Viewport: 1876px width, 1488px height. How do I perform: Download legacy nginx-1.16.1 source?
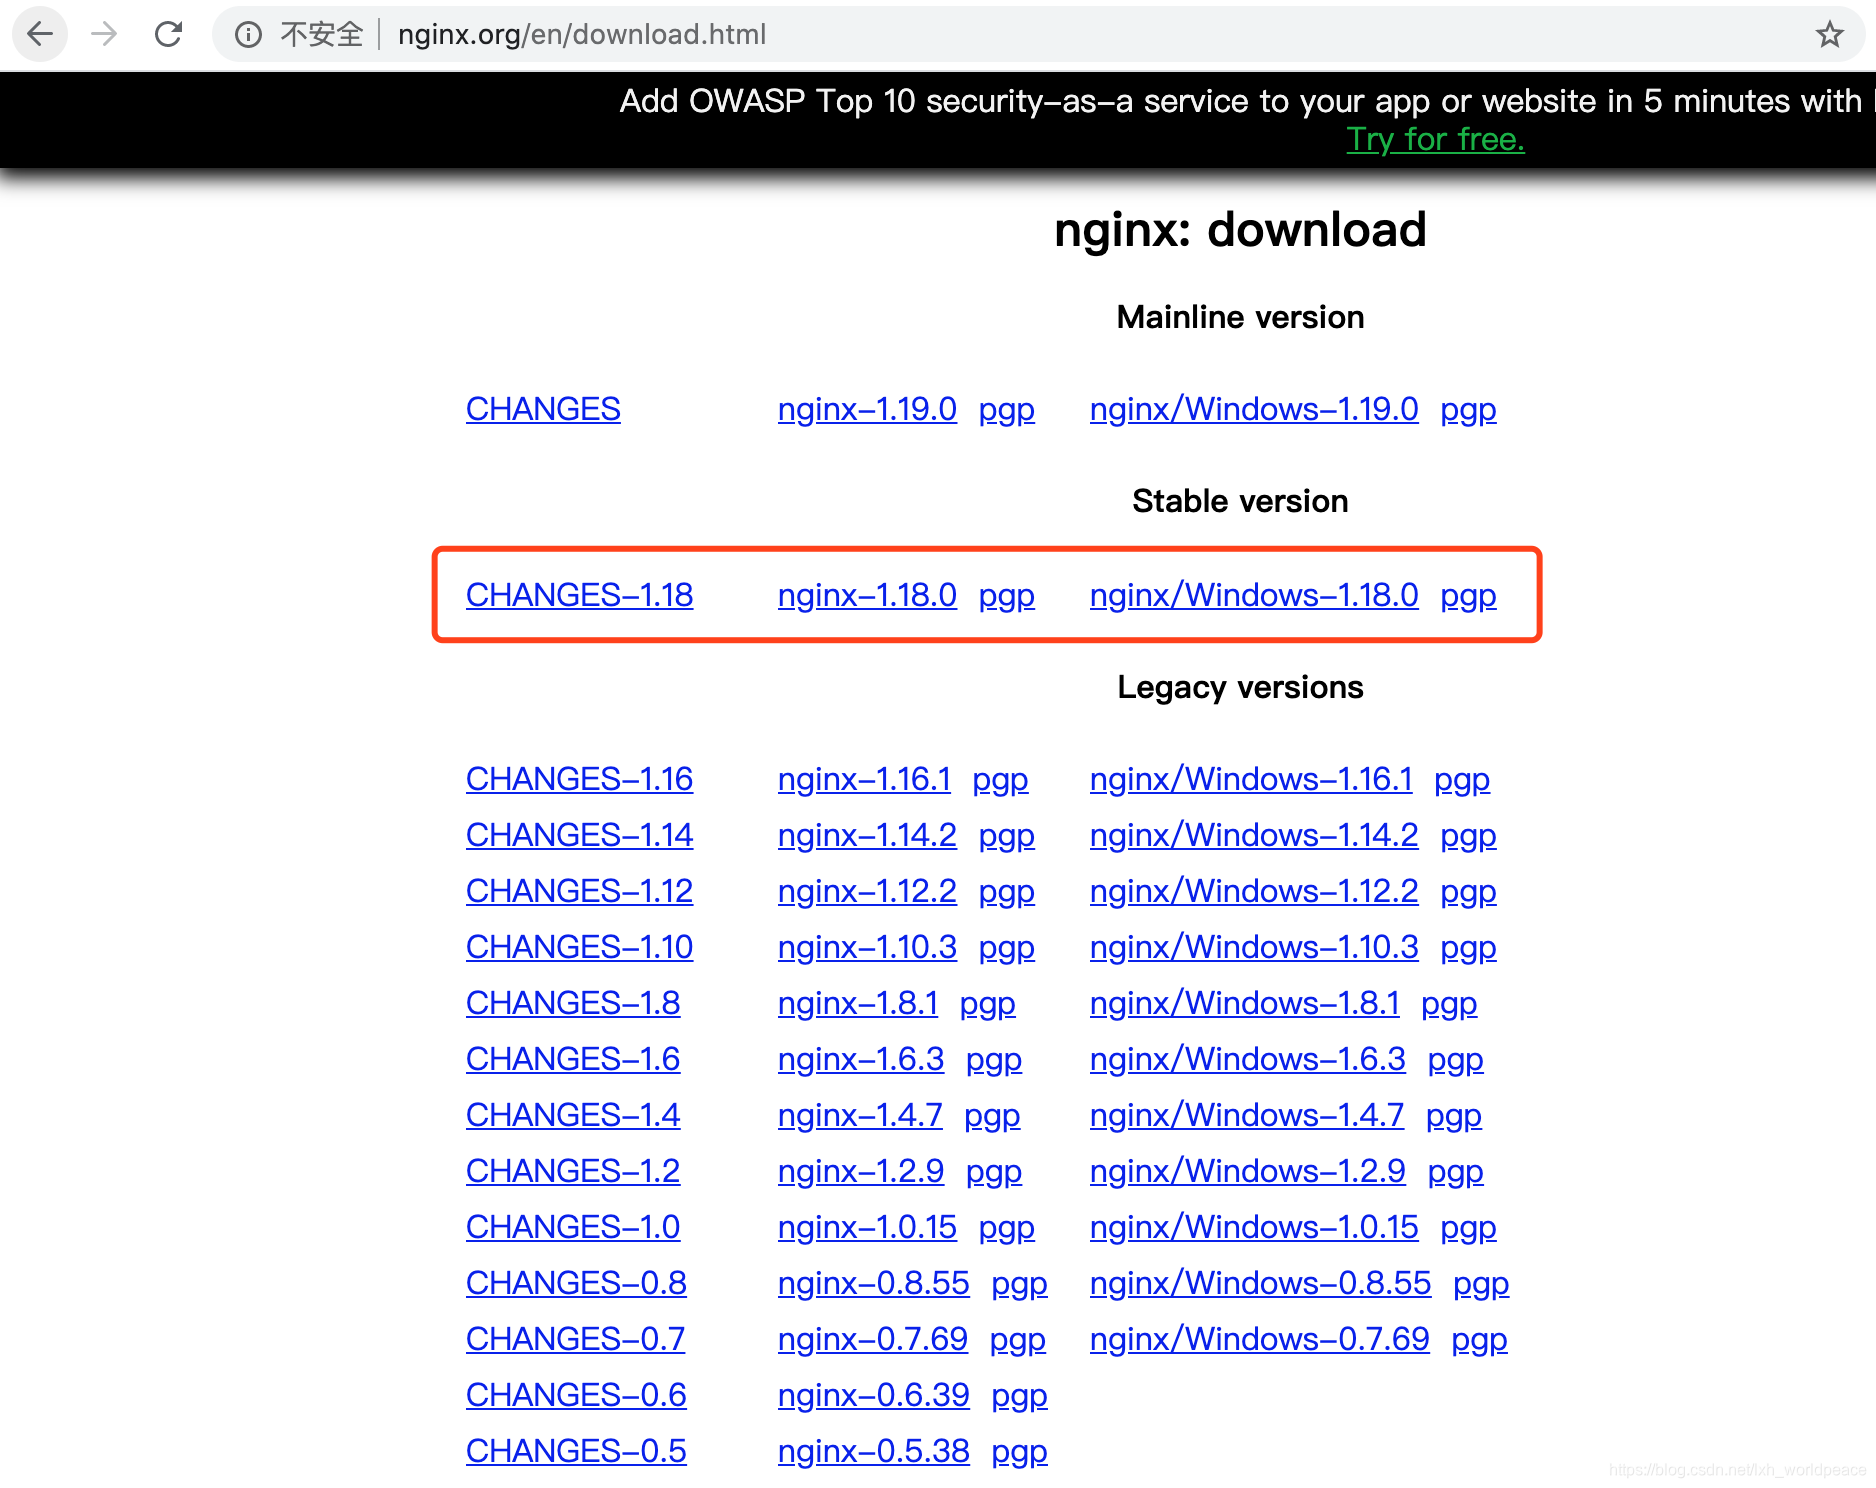863,779
